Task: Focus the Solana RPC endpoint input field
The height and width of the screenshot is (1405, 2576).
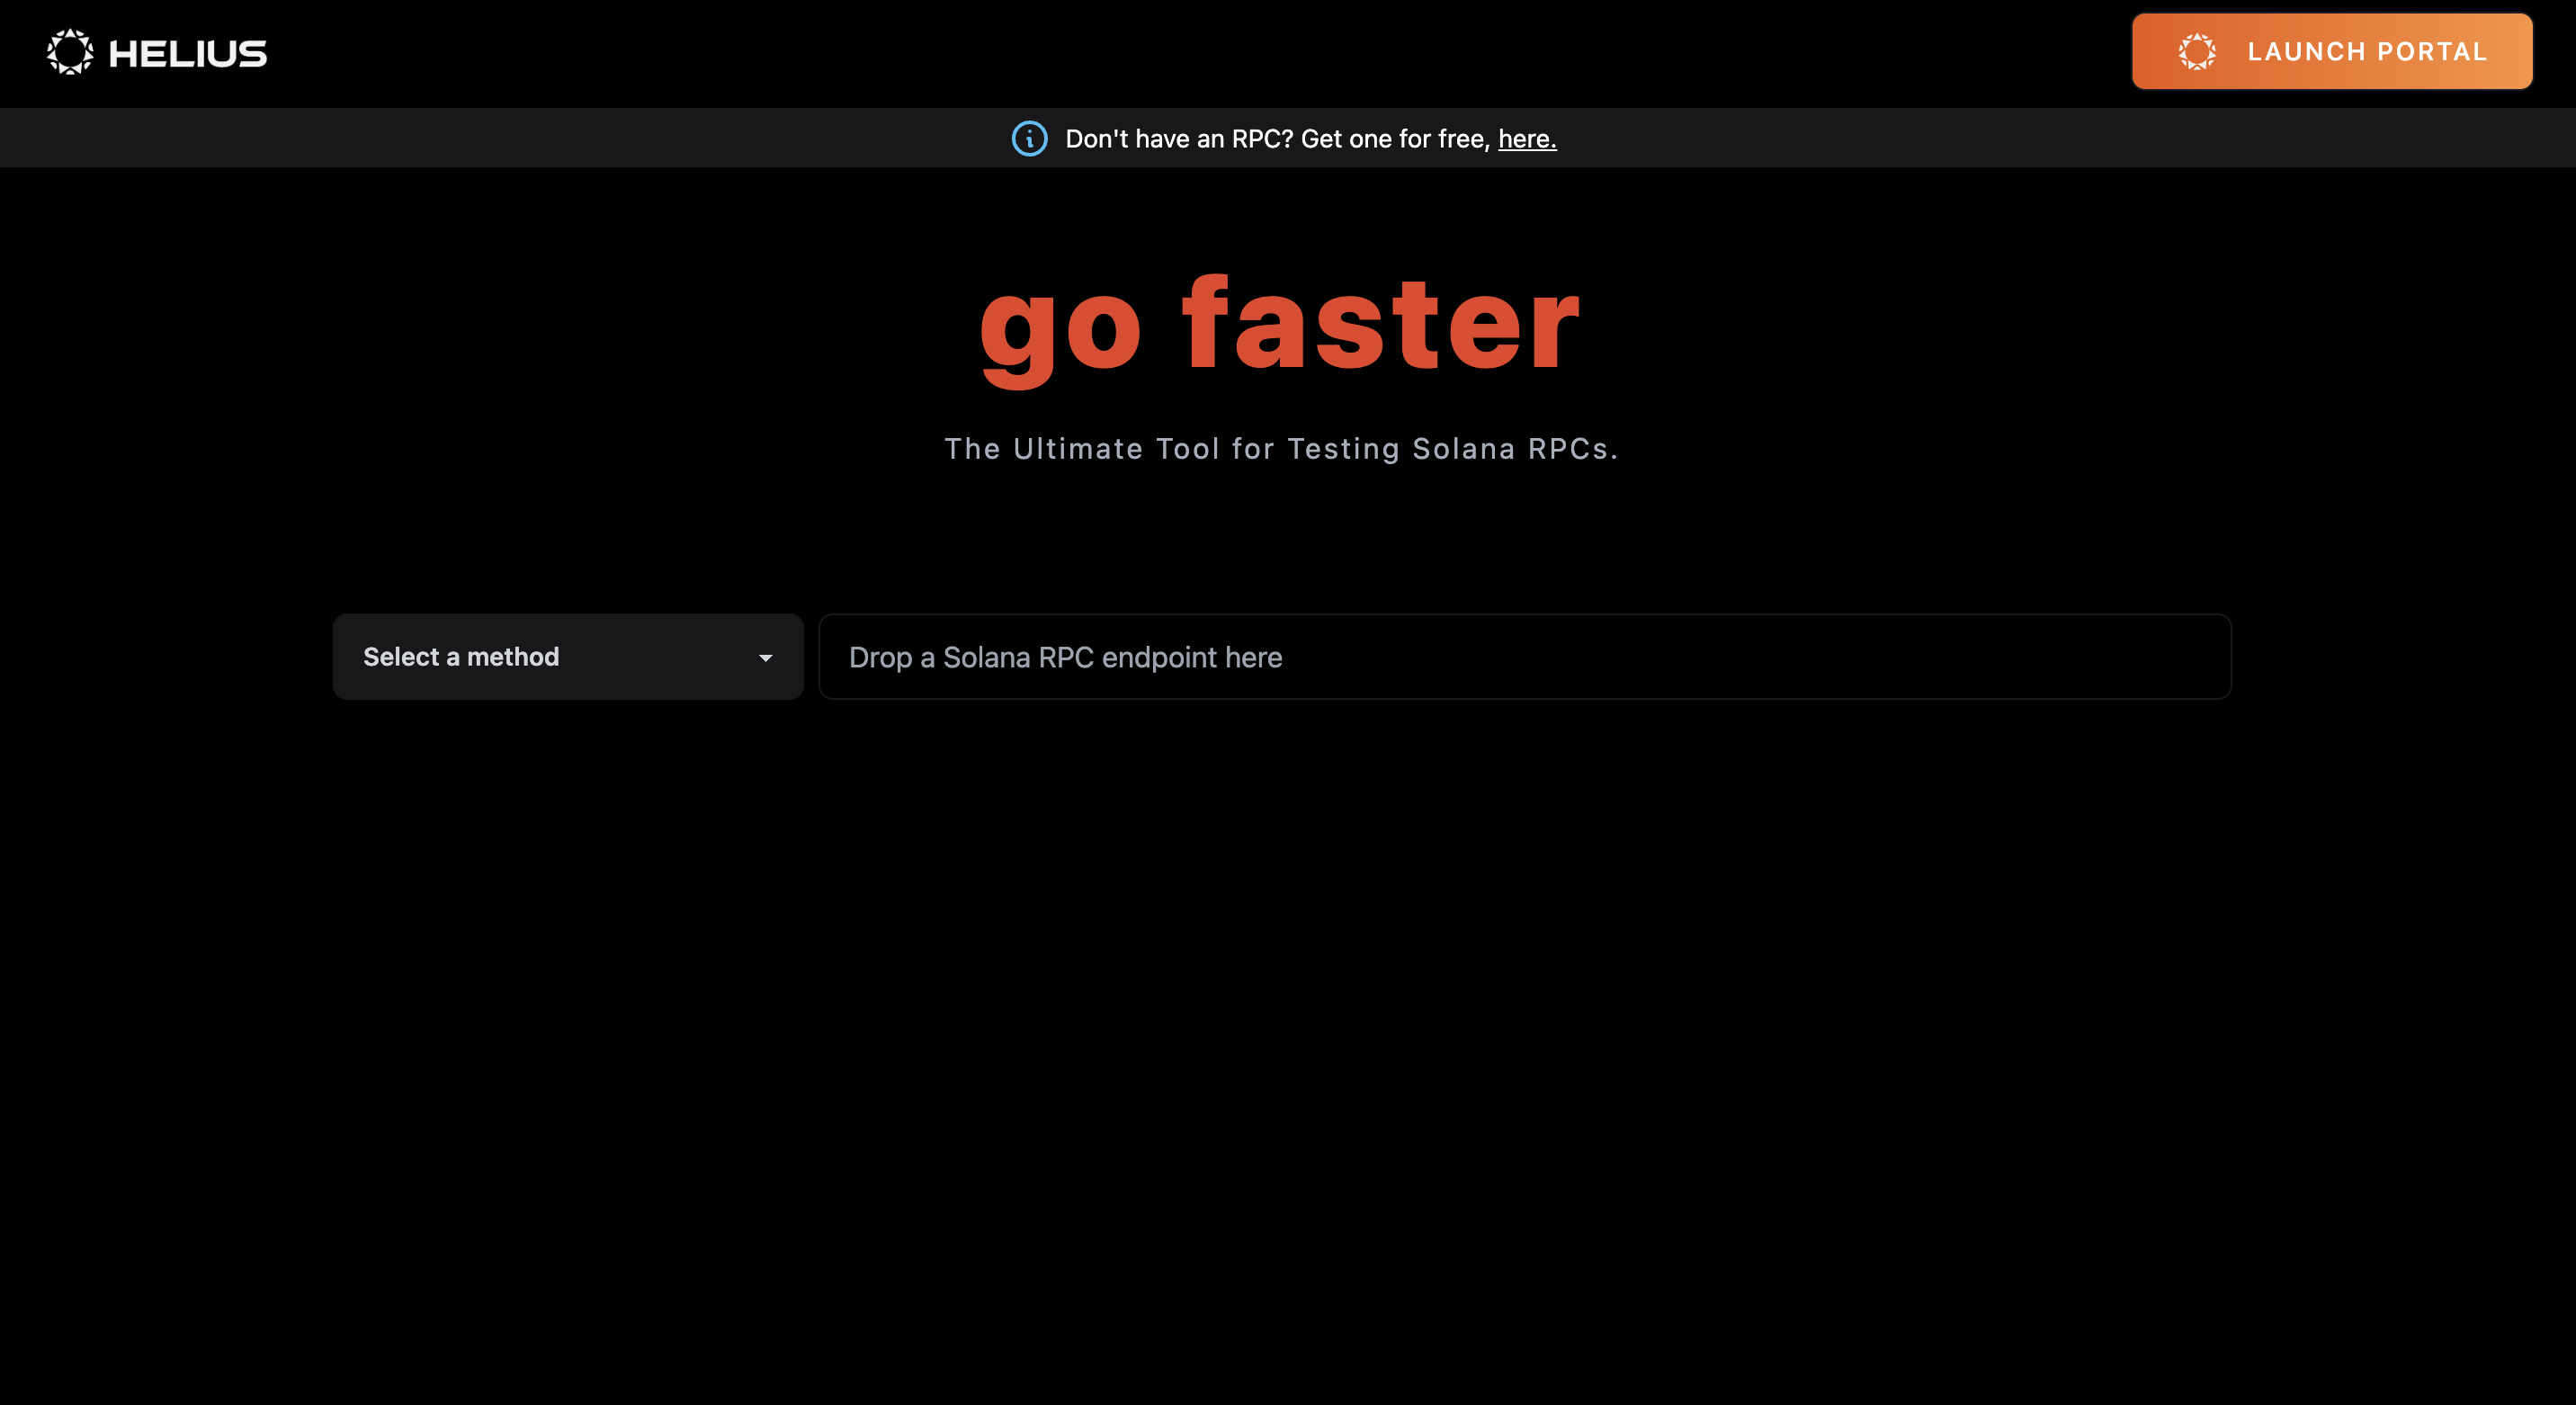Action: click(x=1523, y=657)
